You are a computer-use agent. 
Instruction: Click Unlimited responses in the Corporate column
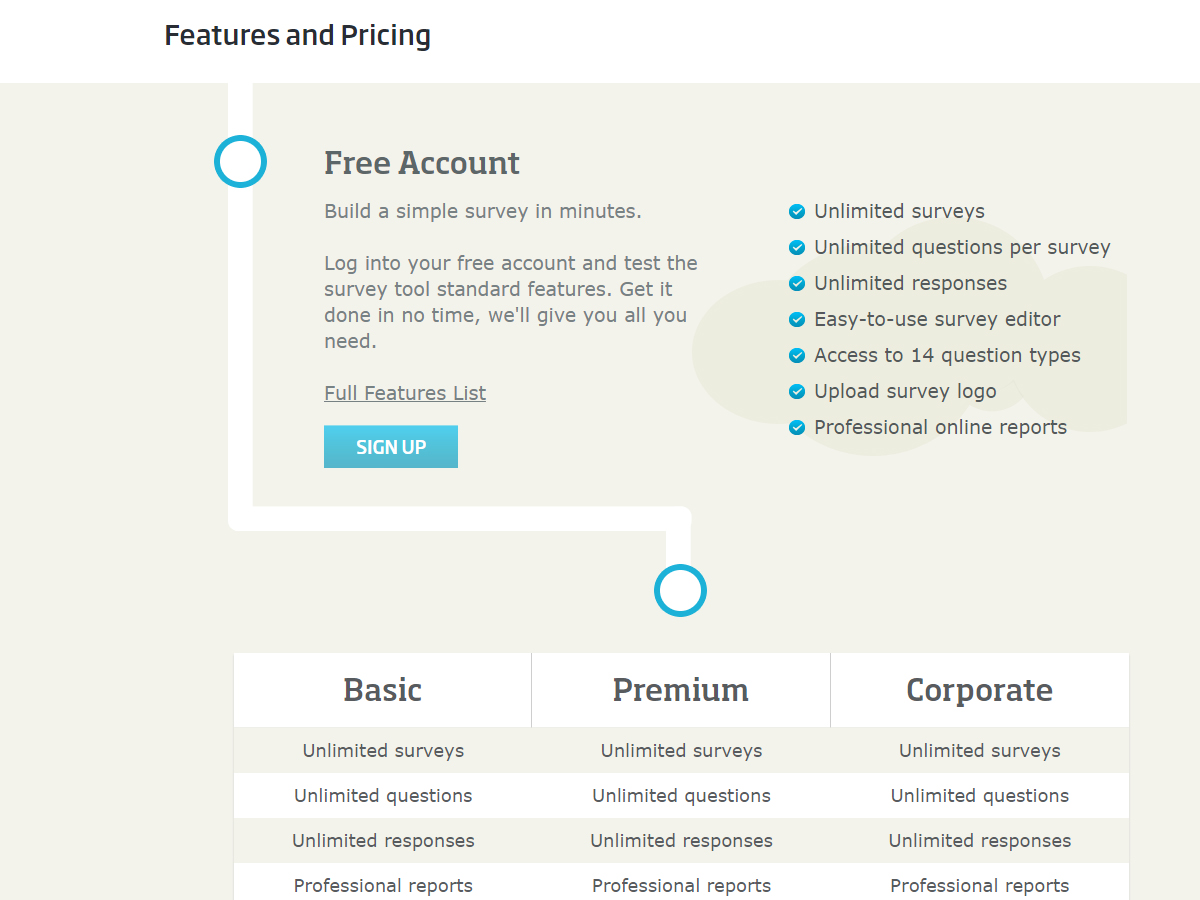click(979, 841)
